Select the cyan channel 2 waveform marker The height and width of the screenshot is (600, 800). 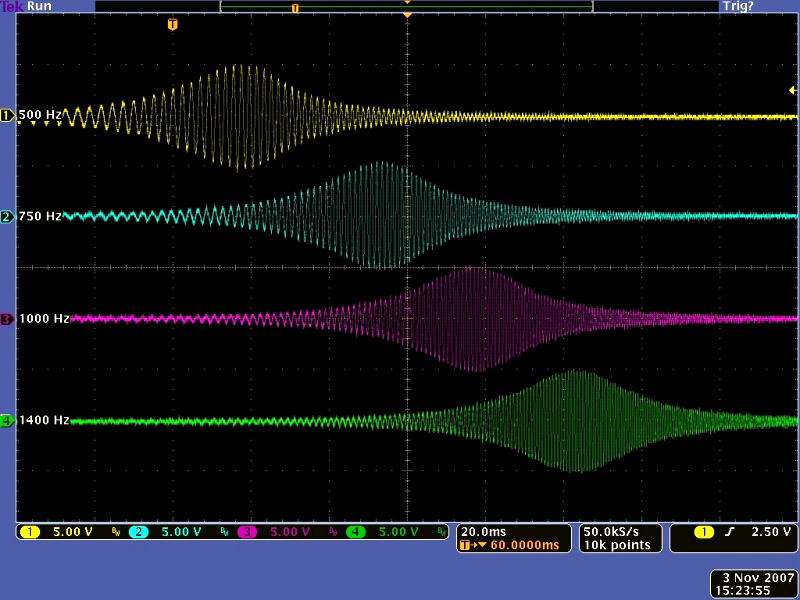pos(7,217)
